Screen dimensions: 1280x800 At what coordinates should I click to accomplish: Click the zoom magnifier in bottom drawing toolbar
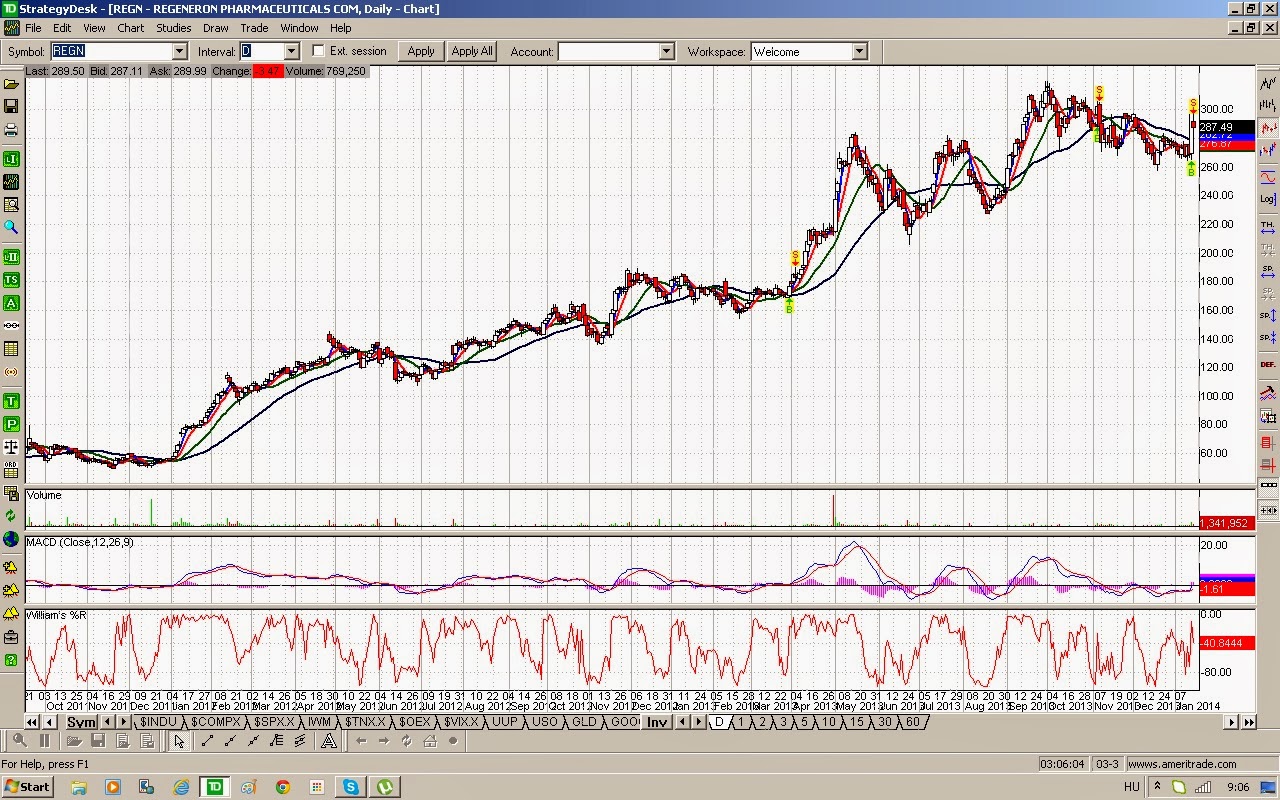[19, 741]
